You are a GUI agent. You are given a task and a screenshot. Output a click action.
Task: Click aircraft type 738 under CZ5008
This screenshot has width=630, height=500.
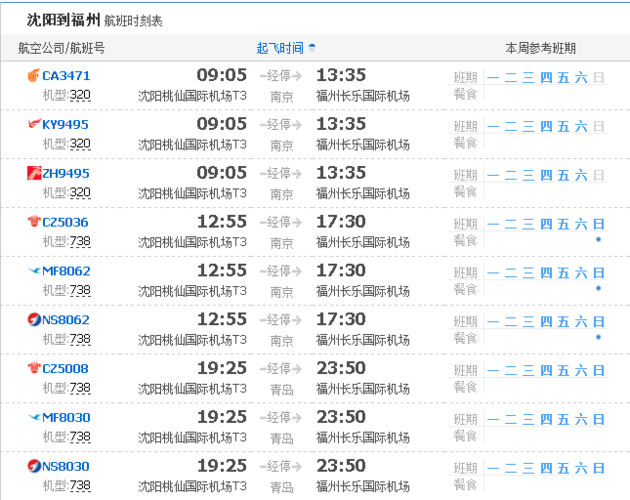[x=80, y=388]
